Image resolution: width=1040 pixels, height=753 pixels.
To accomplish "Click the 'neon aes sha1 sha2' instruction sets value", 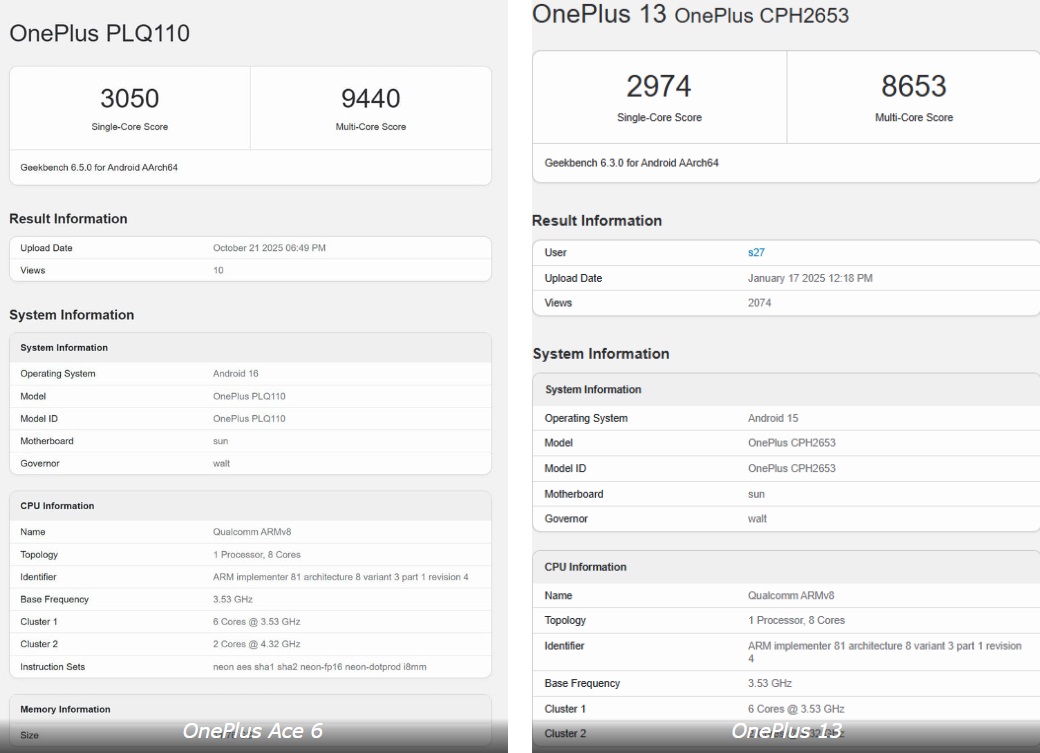I will 320,667.
